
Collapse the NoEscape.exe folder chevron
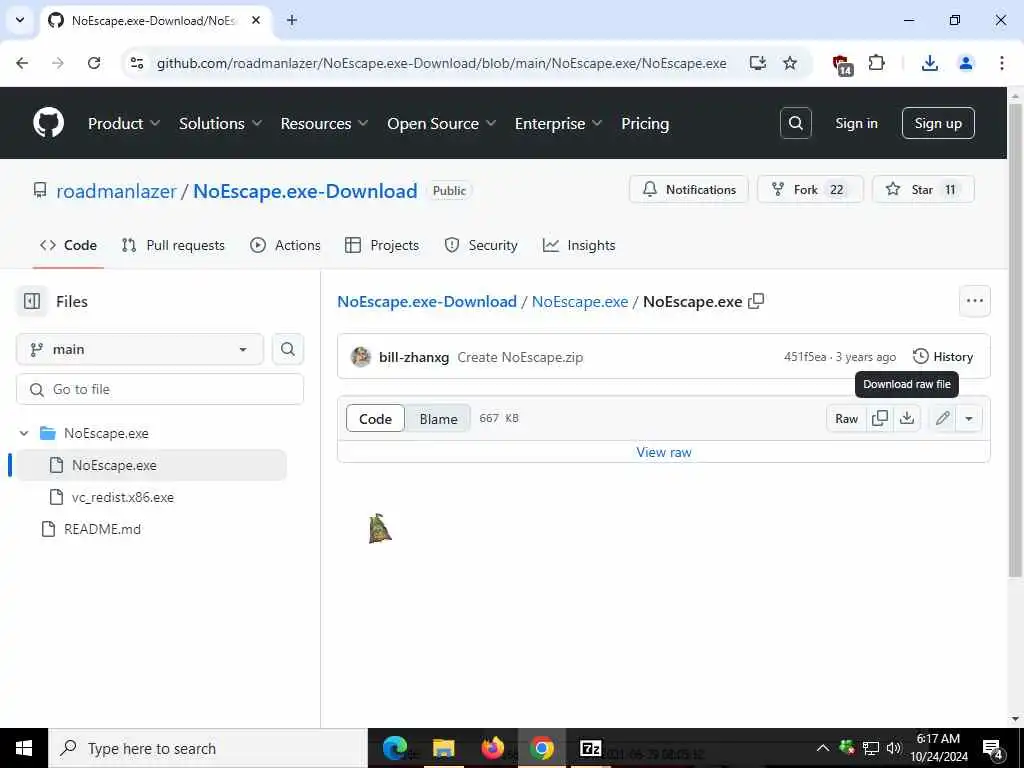pyautogui.click(x=24, y=433)
